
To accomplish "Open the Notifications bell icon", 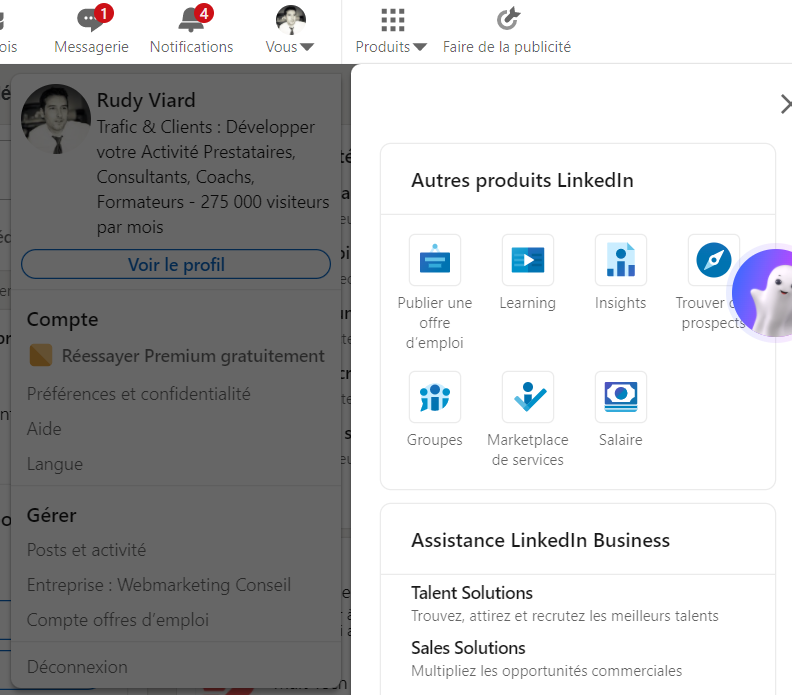I will 192,19.
